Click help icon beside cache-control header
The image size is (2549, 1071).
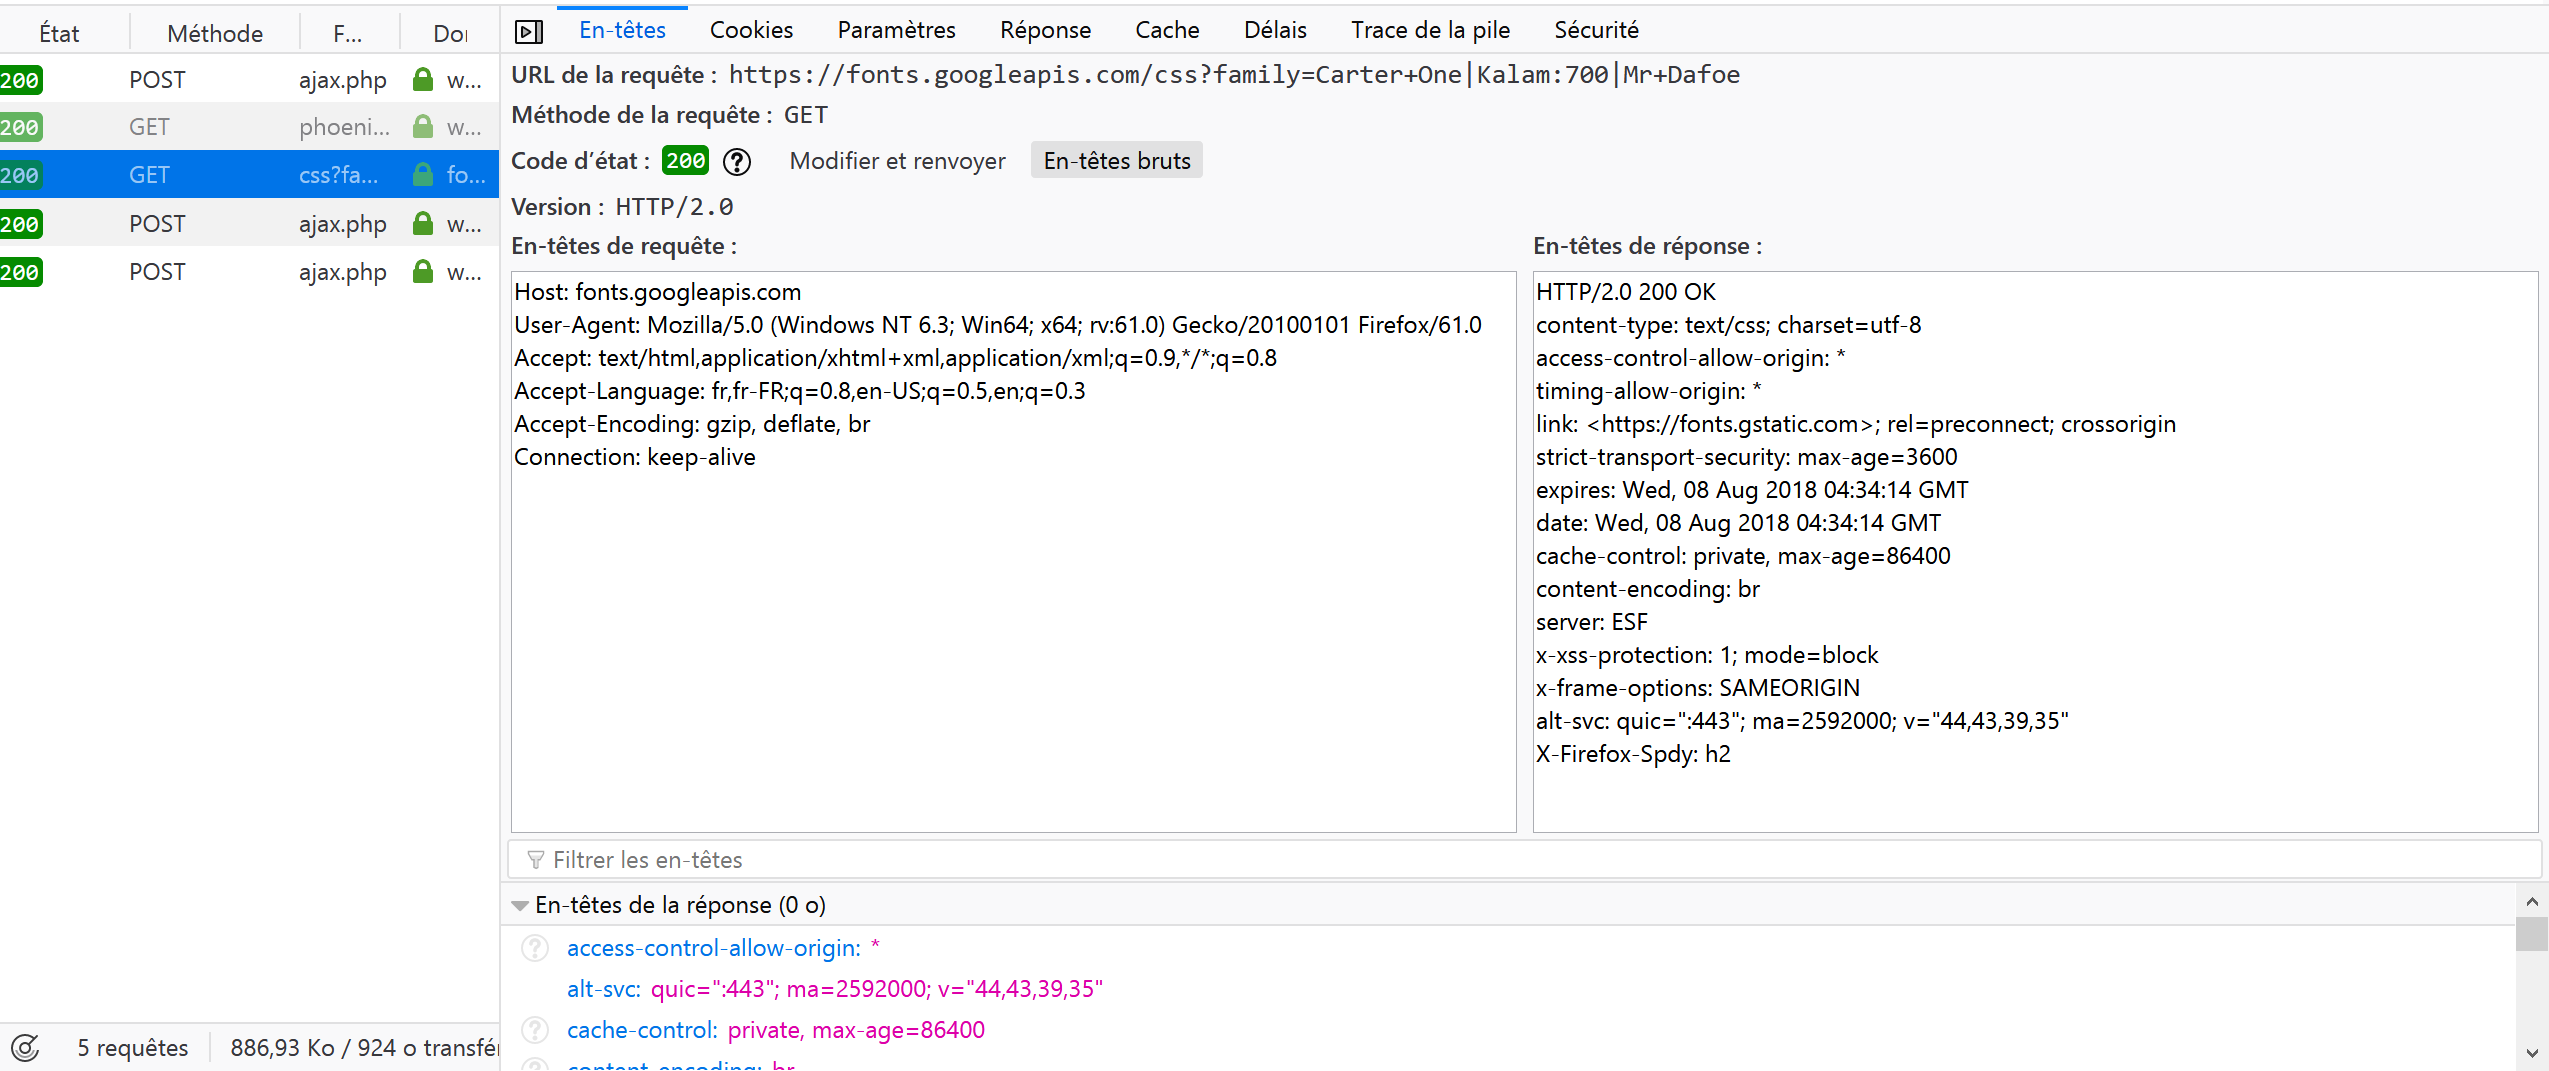[535, 1030]
